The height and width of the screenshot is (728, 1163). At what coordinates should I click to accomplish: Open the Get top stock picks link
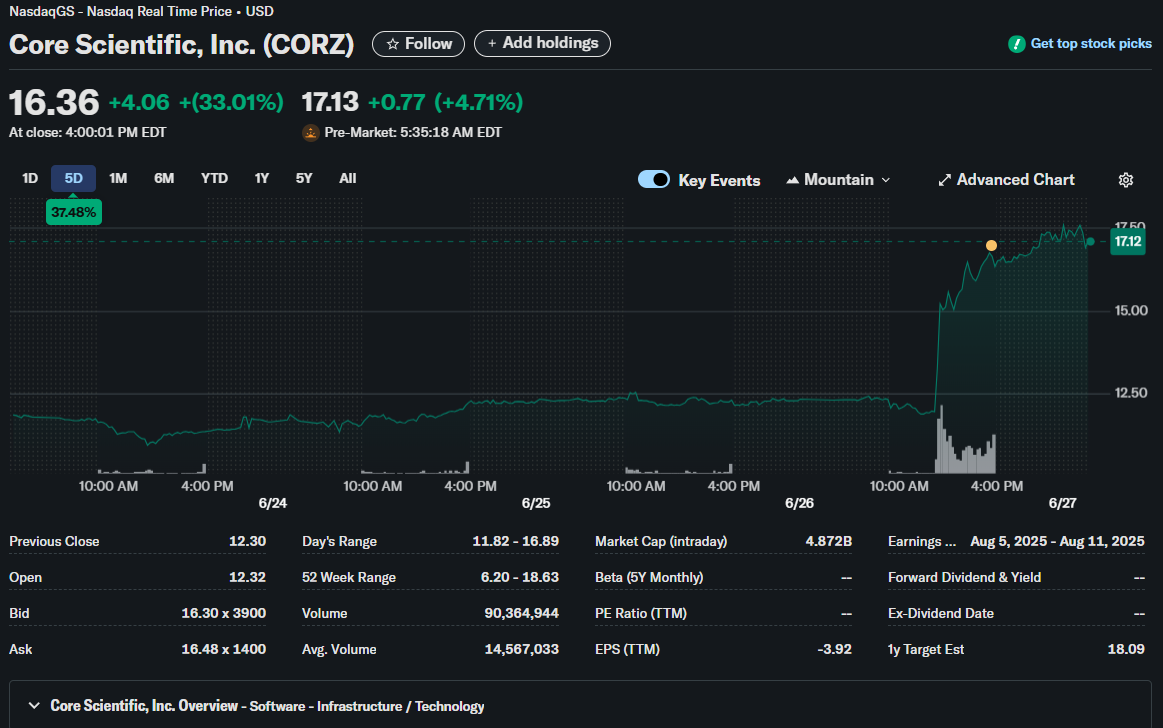click(x=1080, y=44)
